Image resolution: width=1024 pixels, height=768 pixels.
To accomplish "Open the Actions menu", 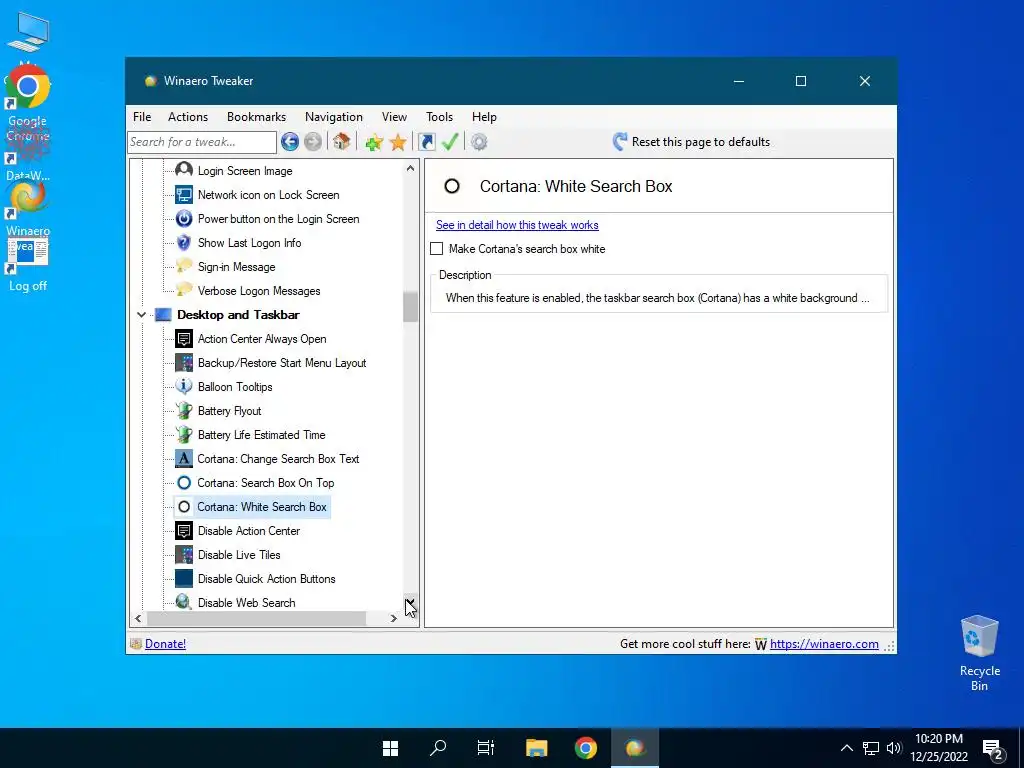I will click(188, 117).
